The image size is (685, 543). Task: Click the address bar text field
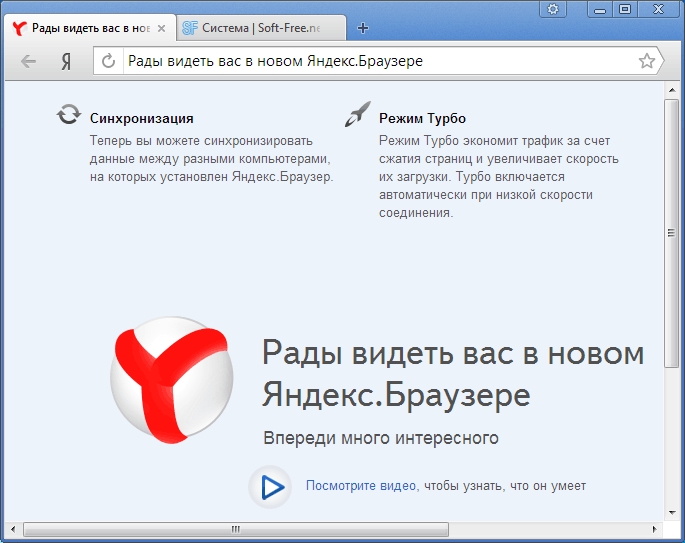[x=379, y=61]
